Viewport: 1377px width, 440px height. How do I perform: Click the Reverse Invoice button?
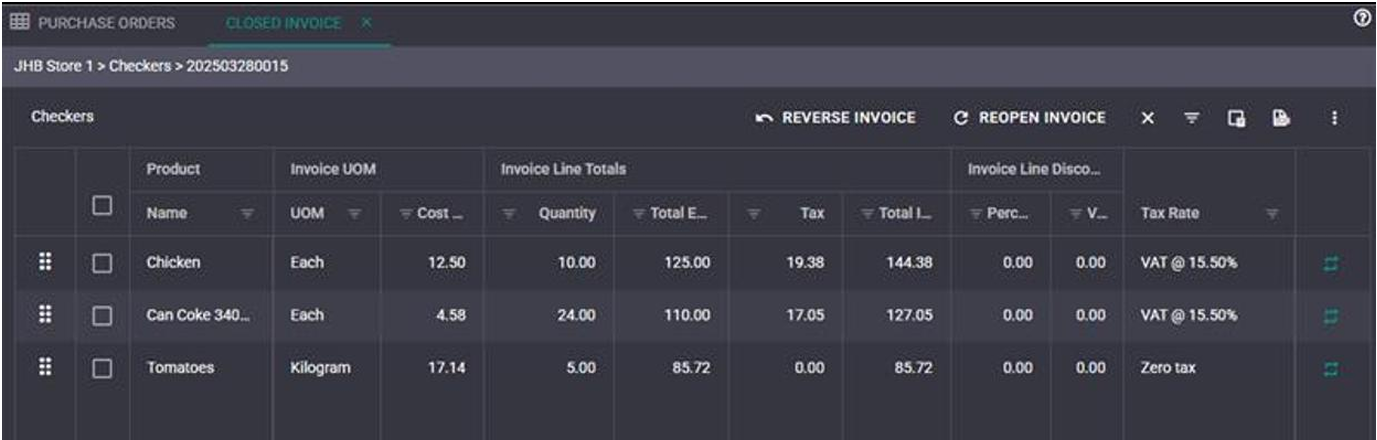pos(836,118)
